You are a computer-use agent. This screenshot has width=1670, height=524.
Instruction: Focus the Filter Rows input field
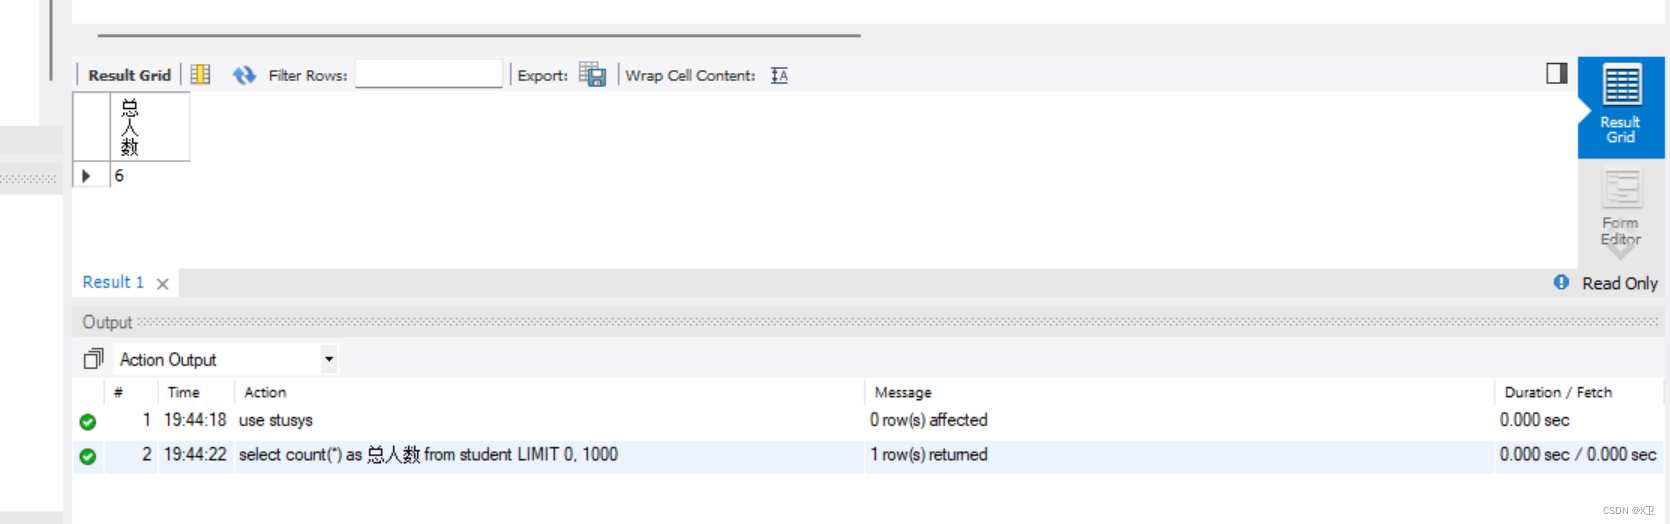coord(429,74)
